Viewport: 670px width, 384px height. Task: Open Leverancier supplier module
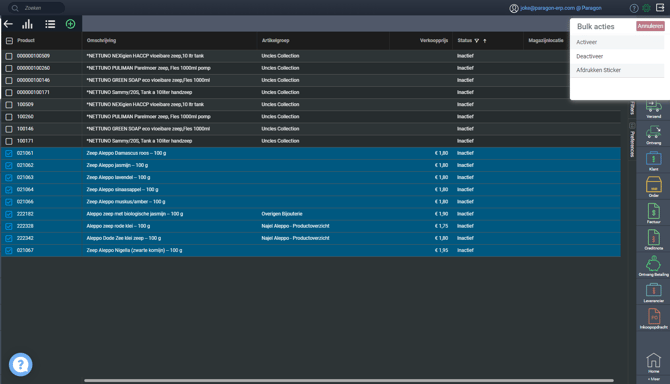point(653,293)
